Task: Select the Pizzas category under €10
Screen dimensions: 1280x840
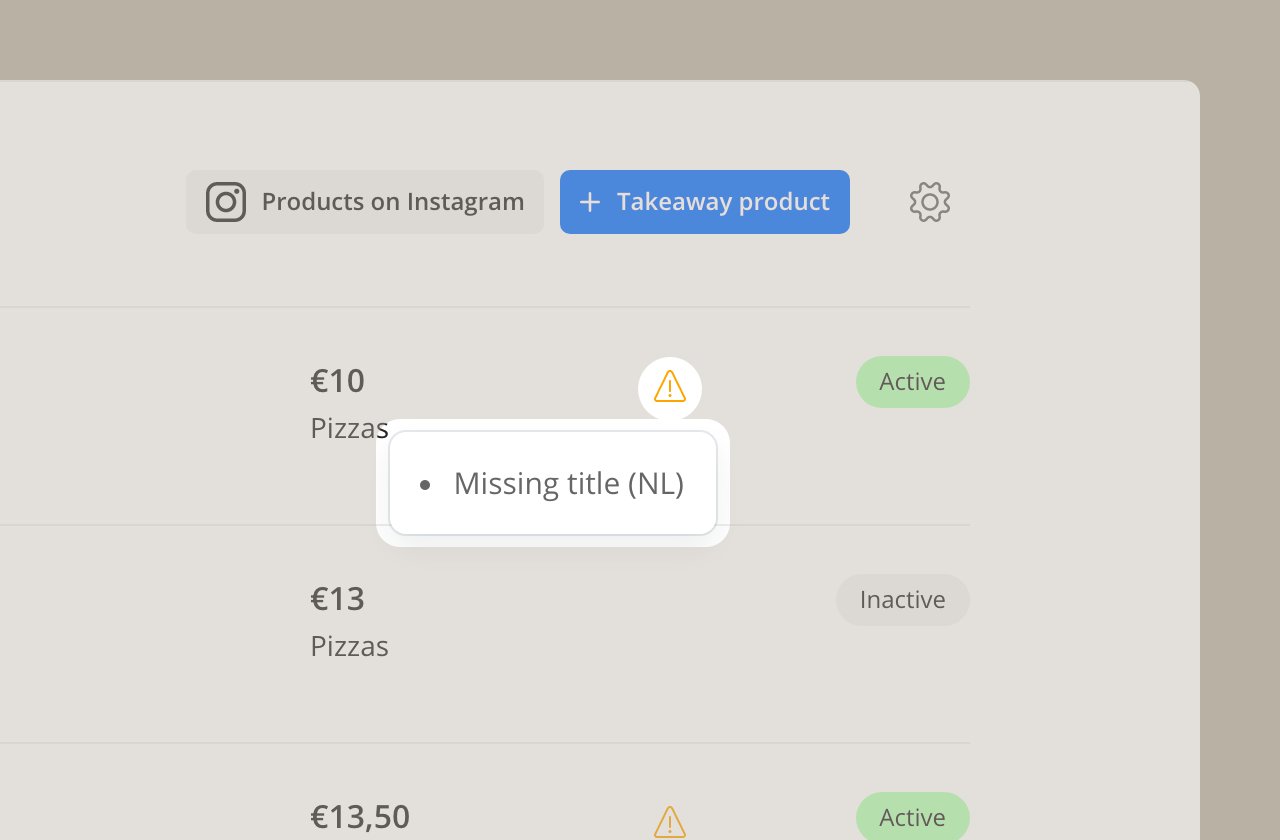Action: click(348, 428)
